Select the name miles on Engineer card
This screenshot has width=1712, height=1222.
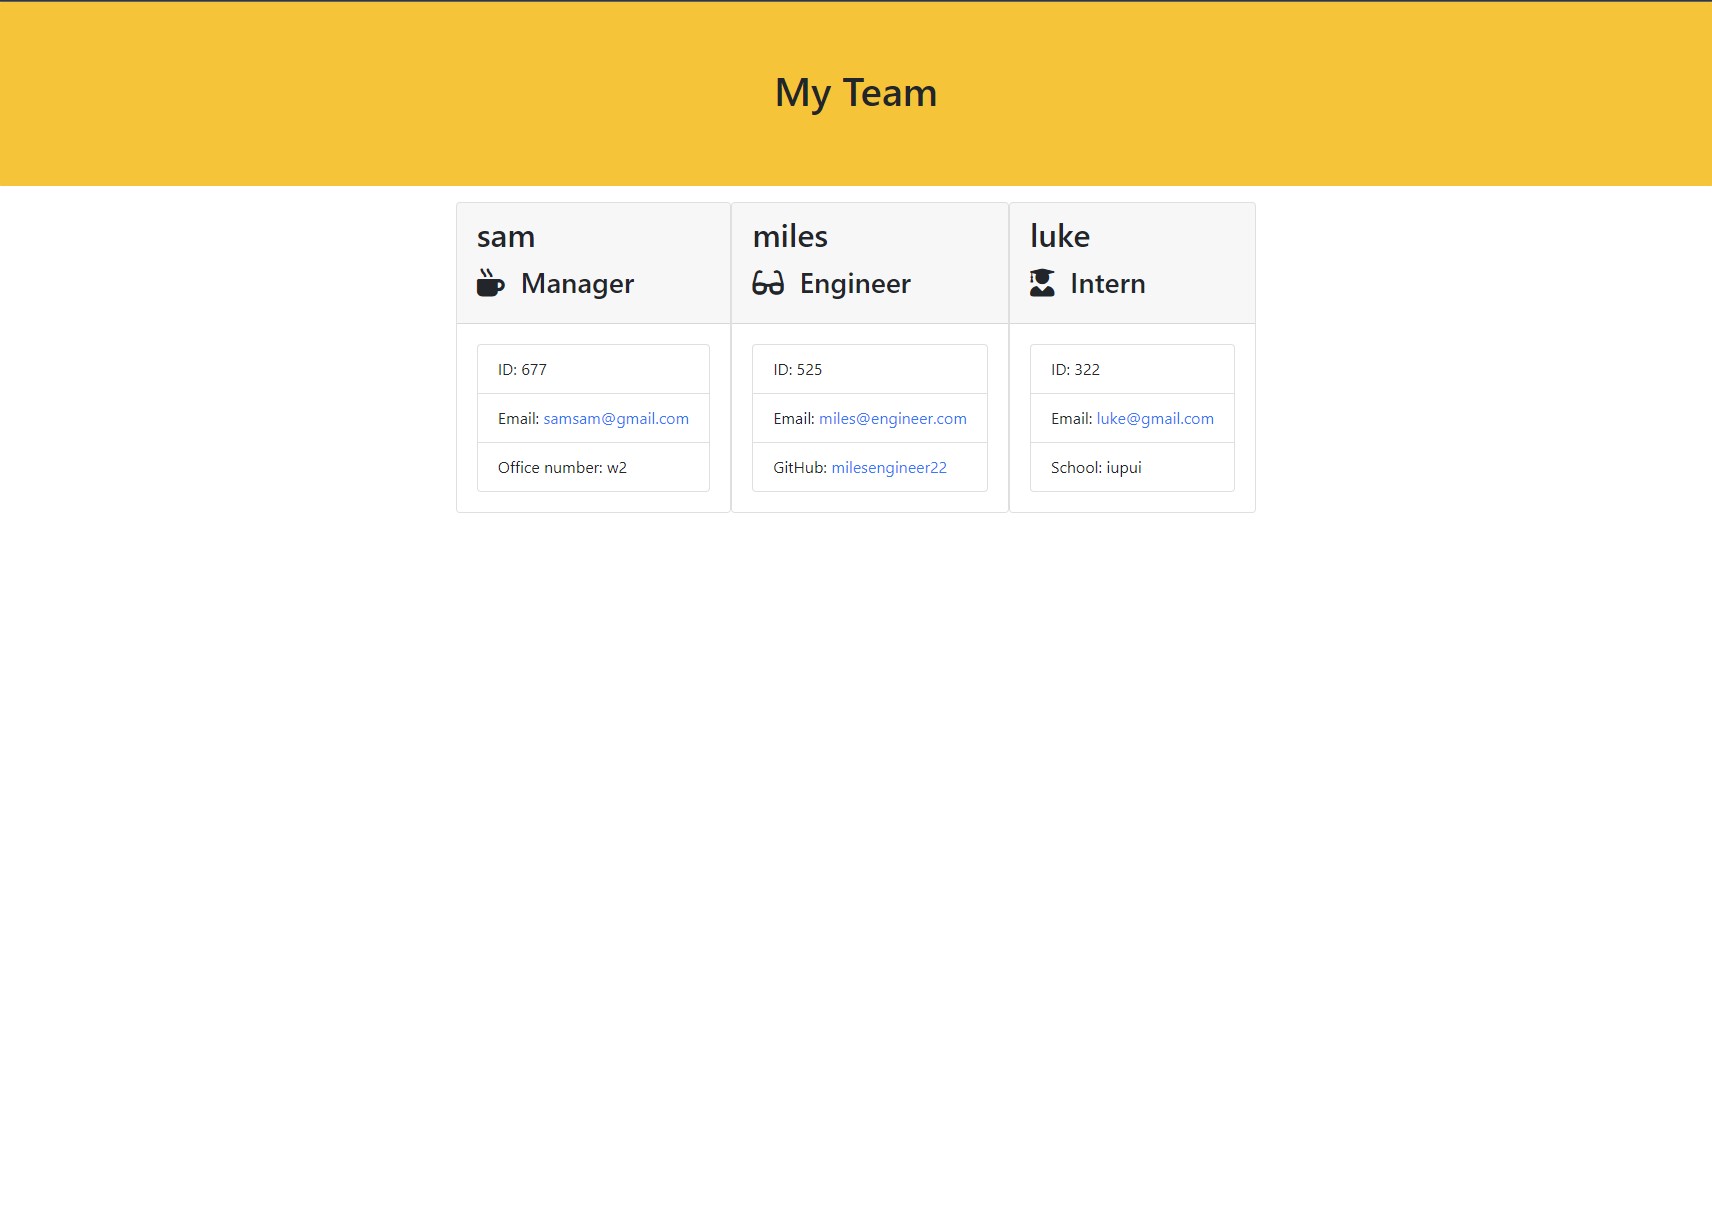click(x=790, y=237)
